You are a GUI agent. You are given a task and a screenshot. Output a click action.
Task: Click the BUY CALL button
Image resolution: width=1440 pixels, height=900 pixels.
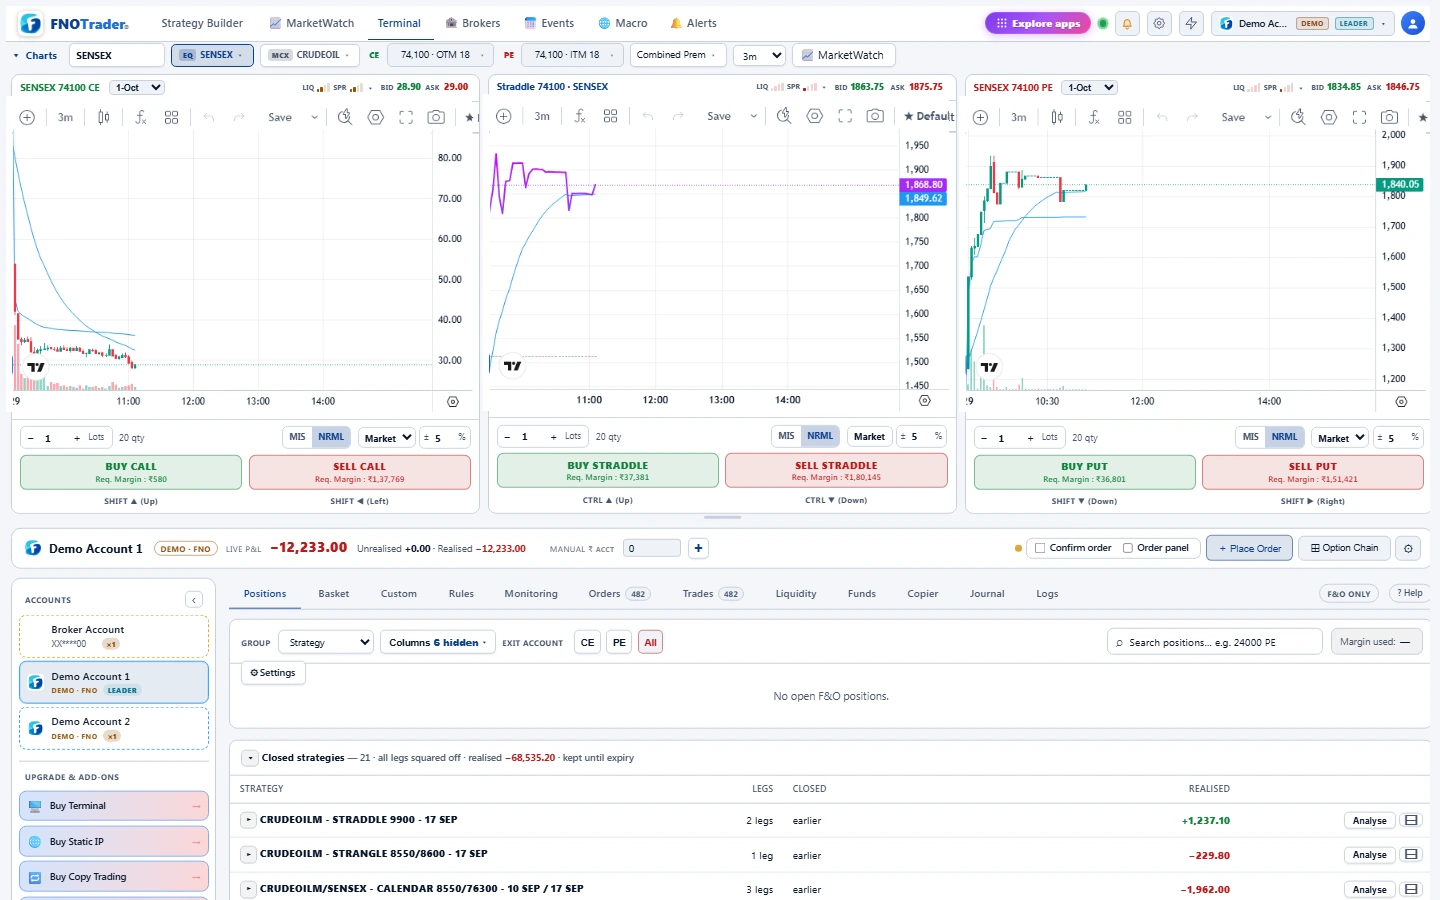click(131, 473)
